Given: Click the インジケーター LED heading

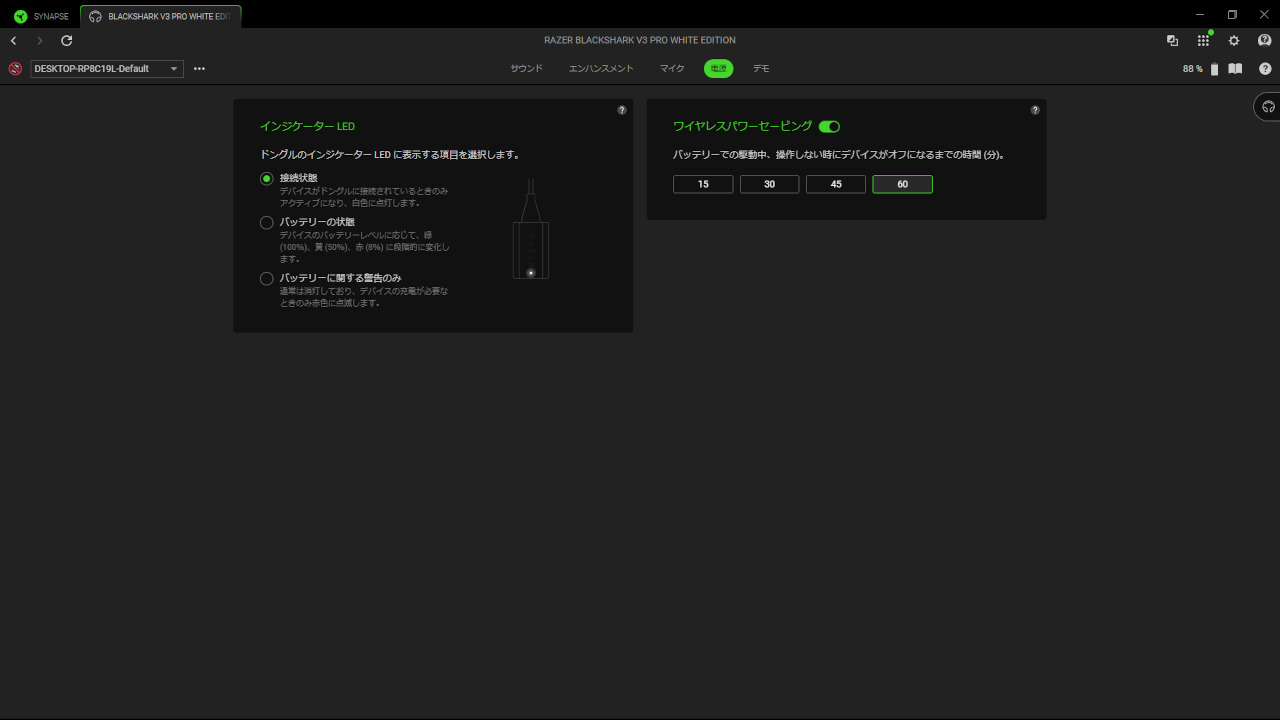Looking at the screenshot, I should 307,127.
